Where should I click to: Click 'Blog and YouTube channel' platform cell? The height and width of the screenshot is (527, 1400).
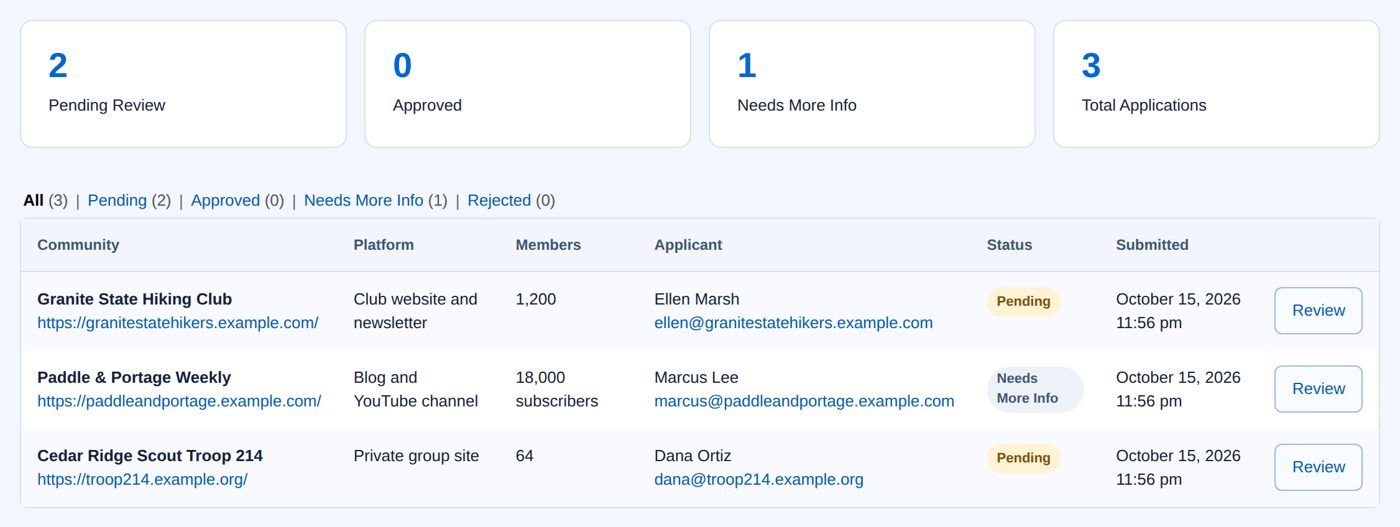click(x=415, y=389)
